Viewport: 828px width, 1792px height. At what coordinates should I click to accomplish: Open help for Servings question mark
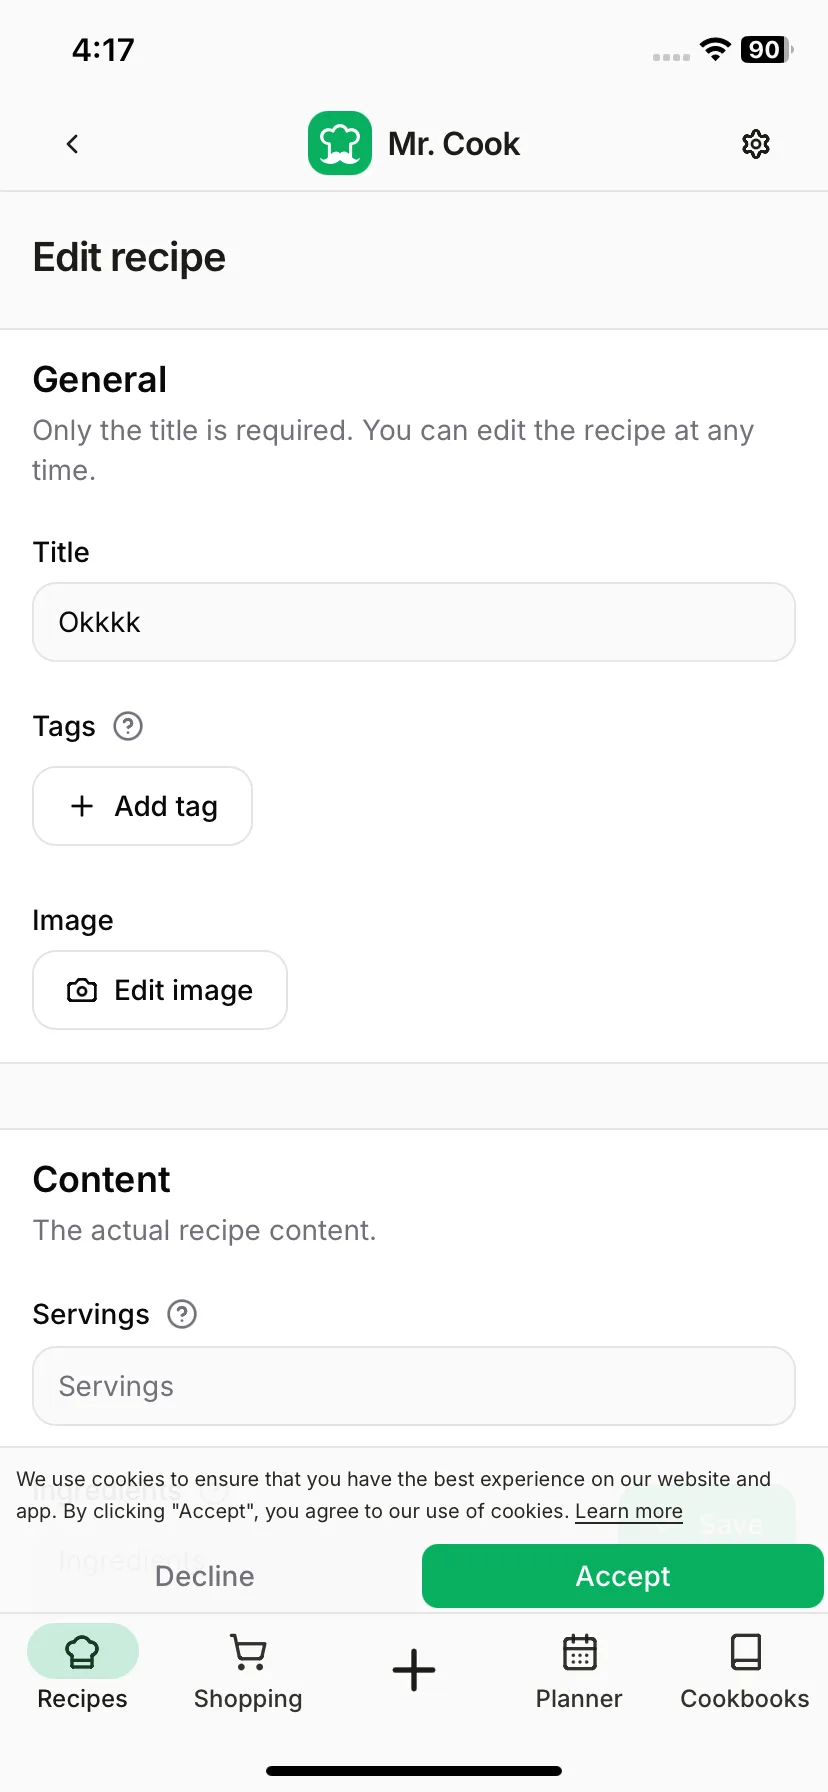[182, 1314]
